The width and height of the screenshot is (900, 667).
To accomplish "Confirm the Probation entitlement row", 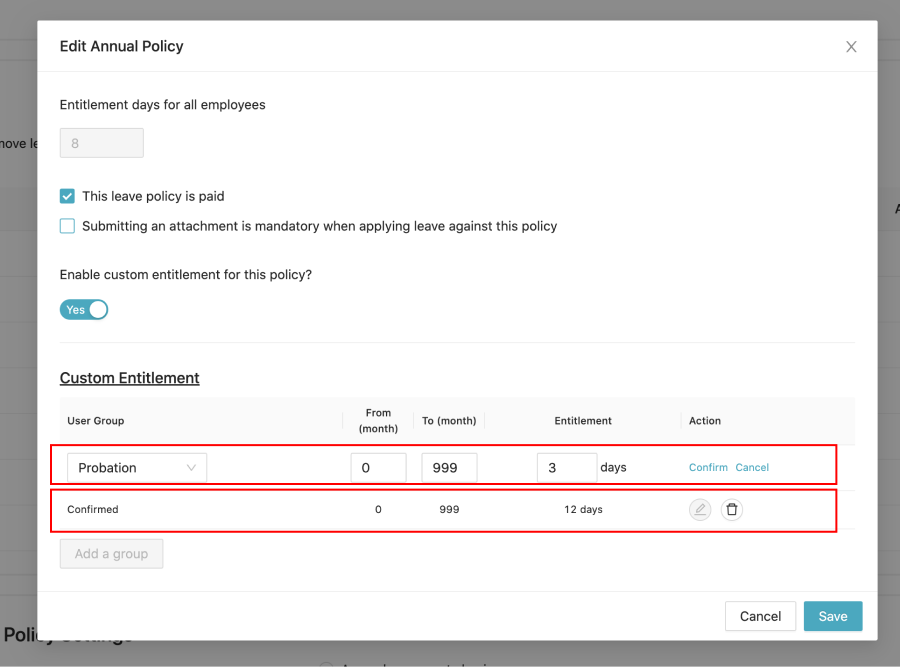I will 708,467.
